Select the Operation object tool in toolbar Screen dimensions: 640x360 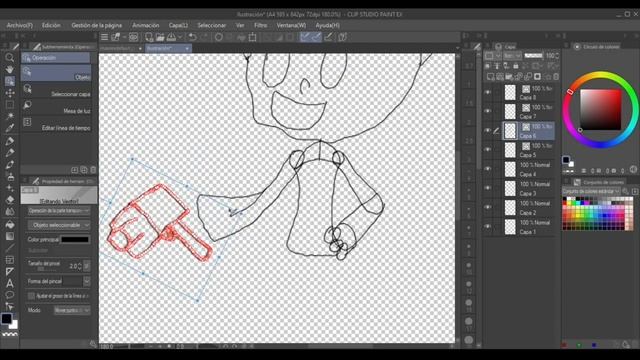pyautogui.click(x=10, y=81)
